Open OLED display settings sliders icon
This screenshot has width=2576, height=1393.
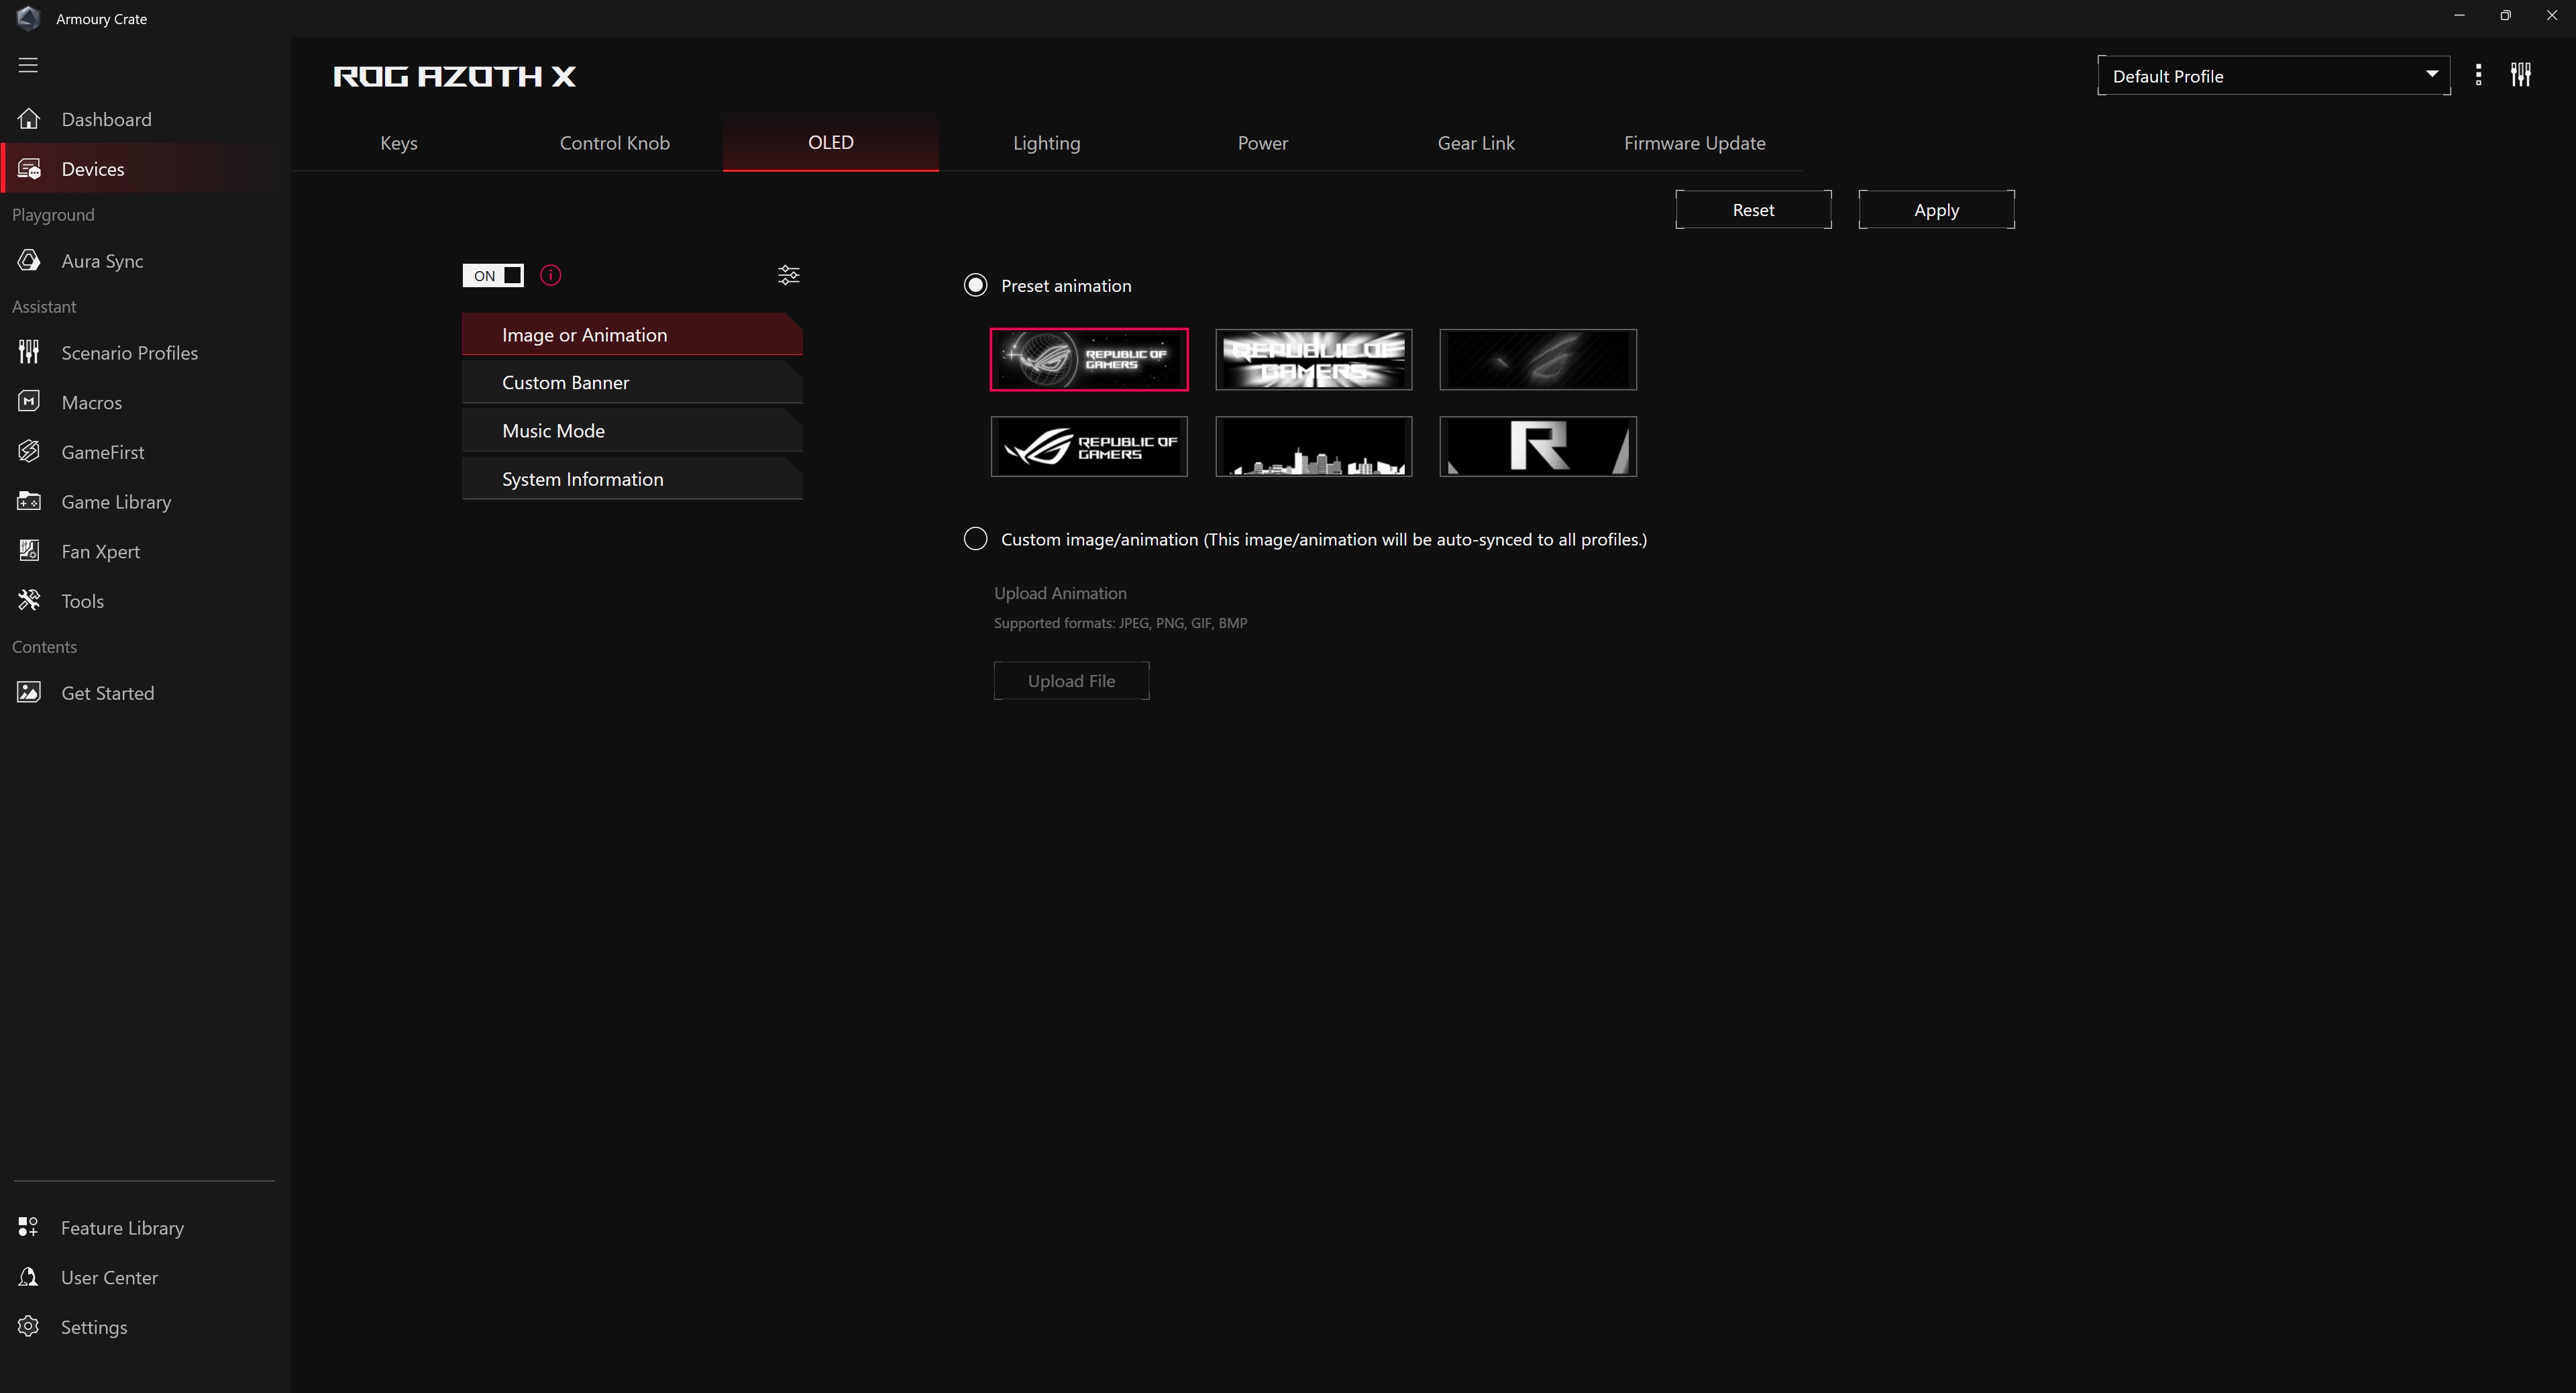[x=789, y=275]
